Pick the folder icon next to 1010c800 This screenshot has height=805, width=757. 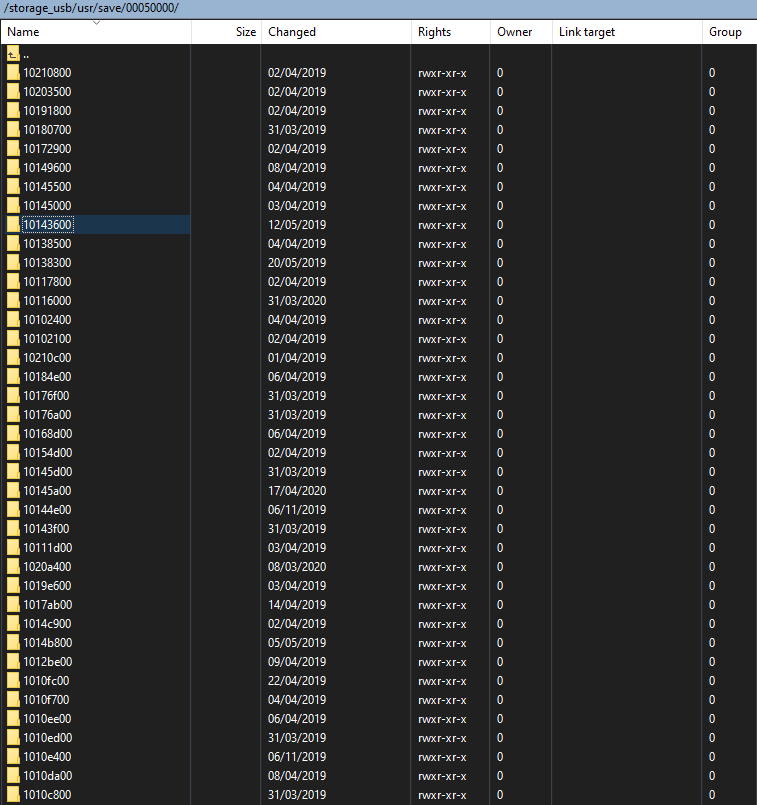[13, 795]
